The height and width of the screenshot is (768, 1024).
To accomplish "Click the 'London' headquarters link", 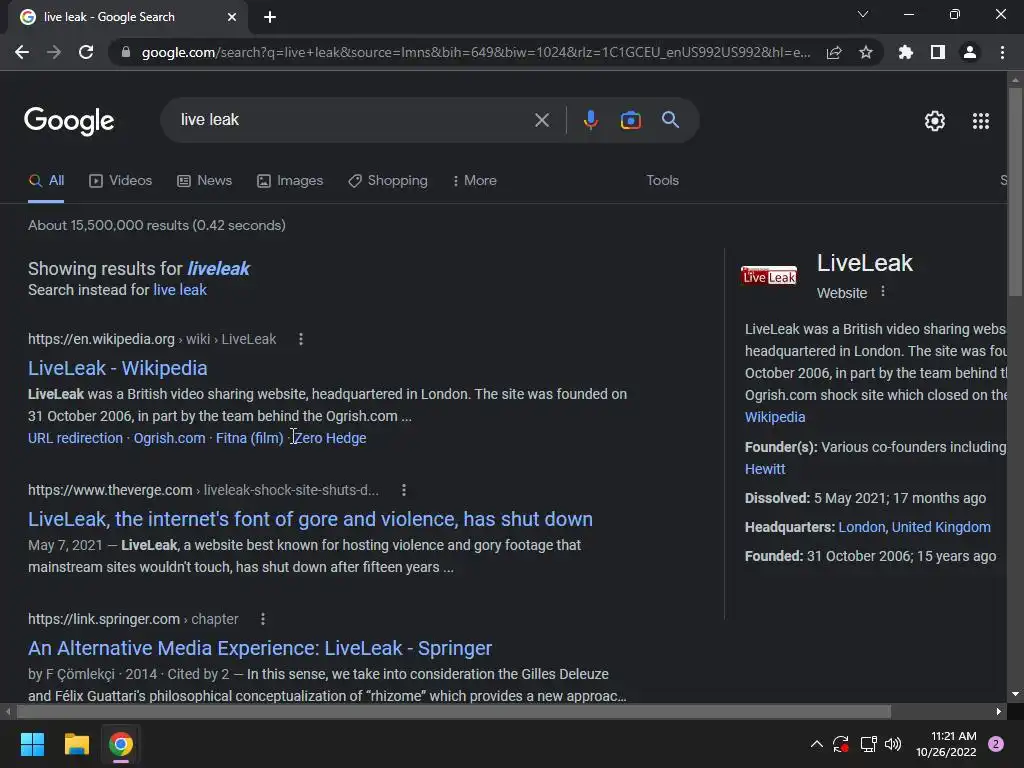I will pyautogui.click(x=861, y=527).
